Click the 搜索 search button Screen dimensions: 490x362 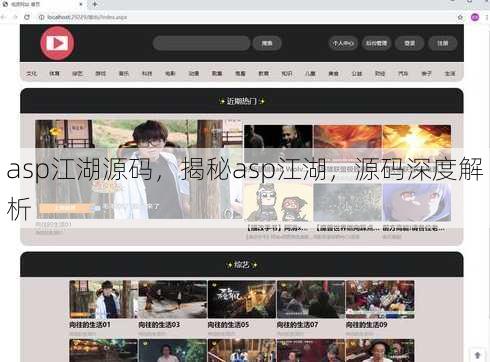coord(267,43)
